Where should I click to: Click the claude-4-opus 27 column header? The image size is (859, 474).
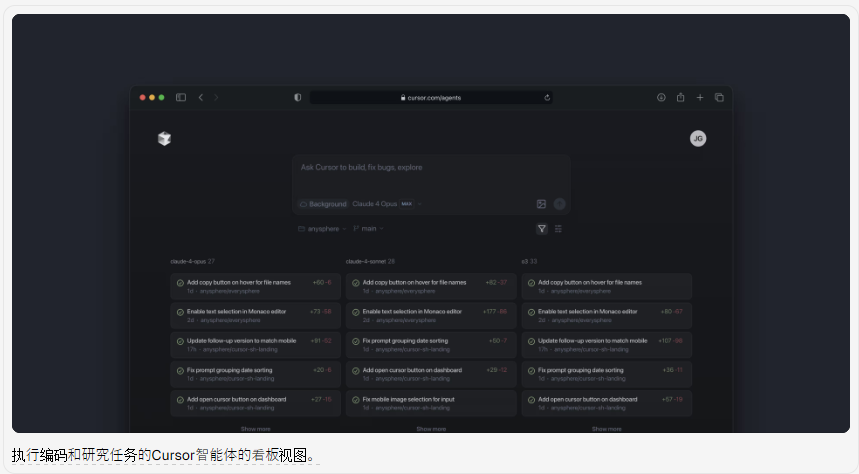click(192, 261)
